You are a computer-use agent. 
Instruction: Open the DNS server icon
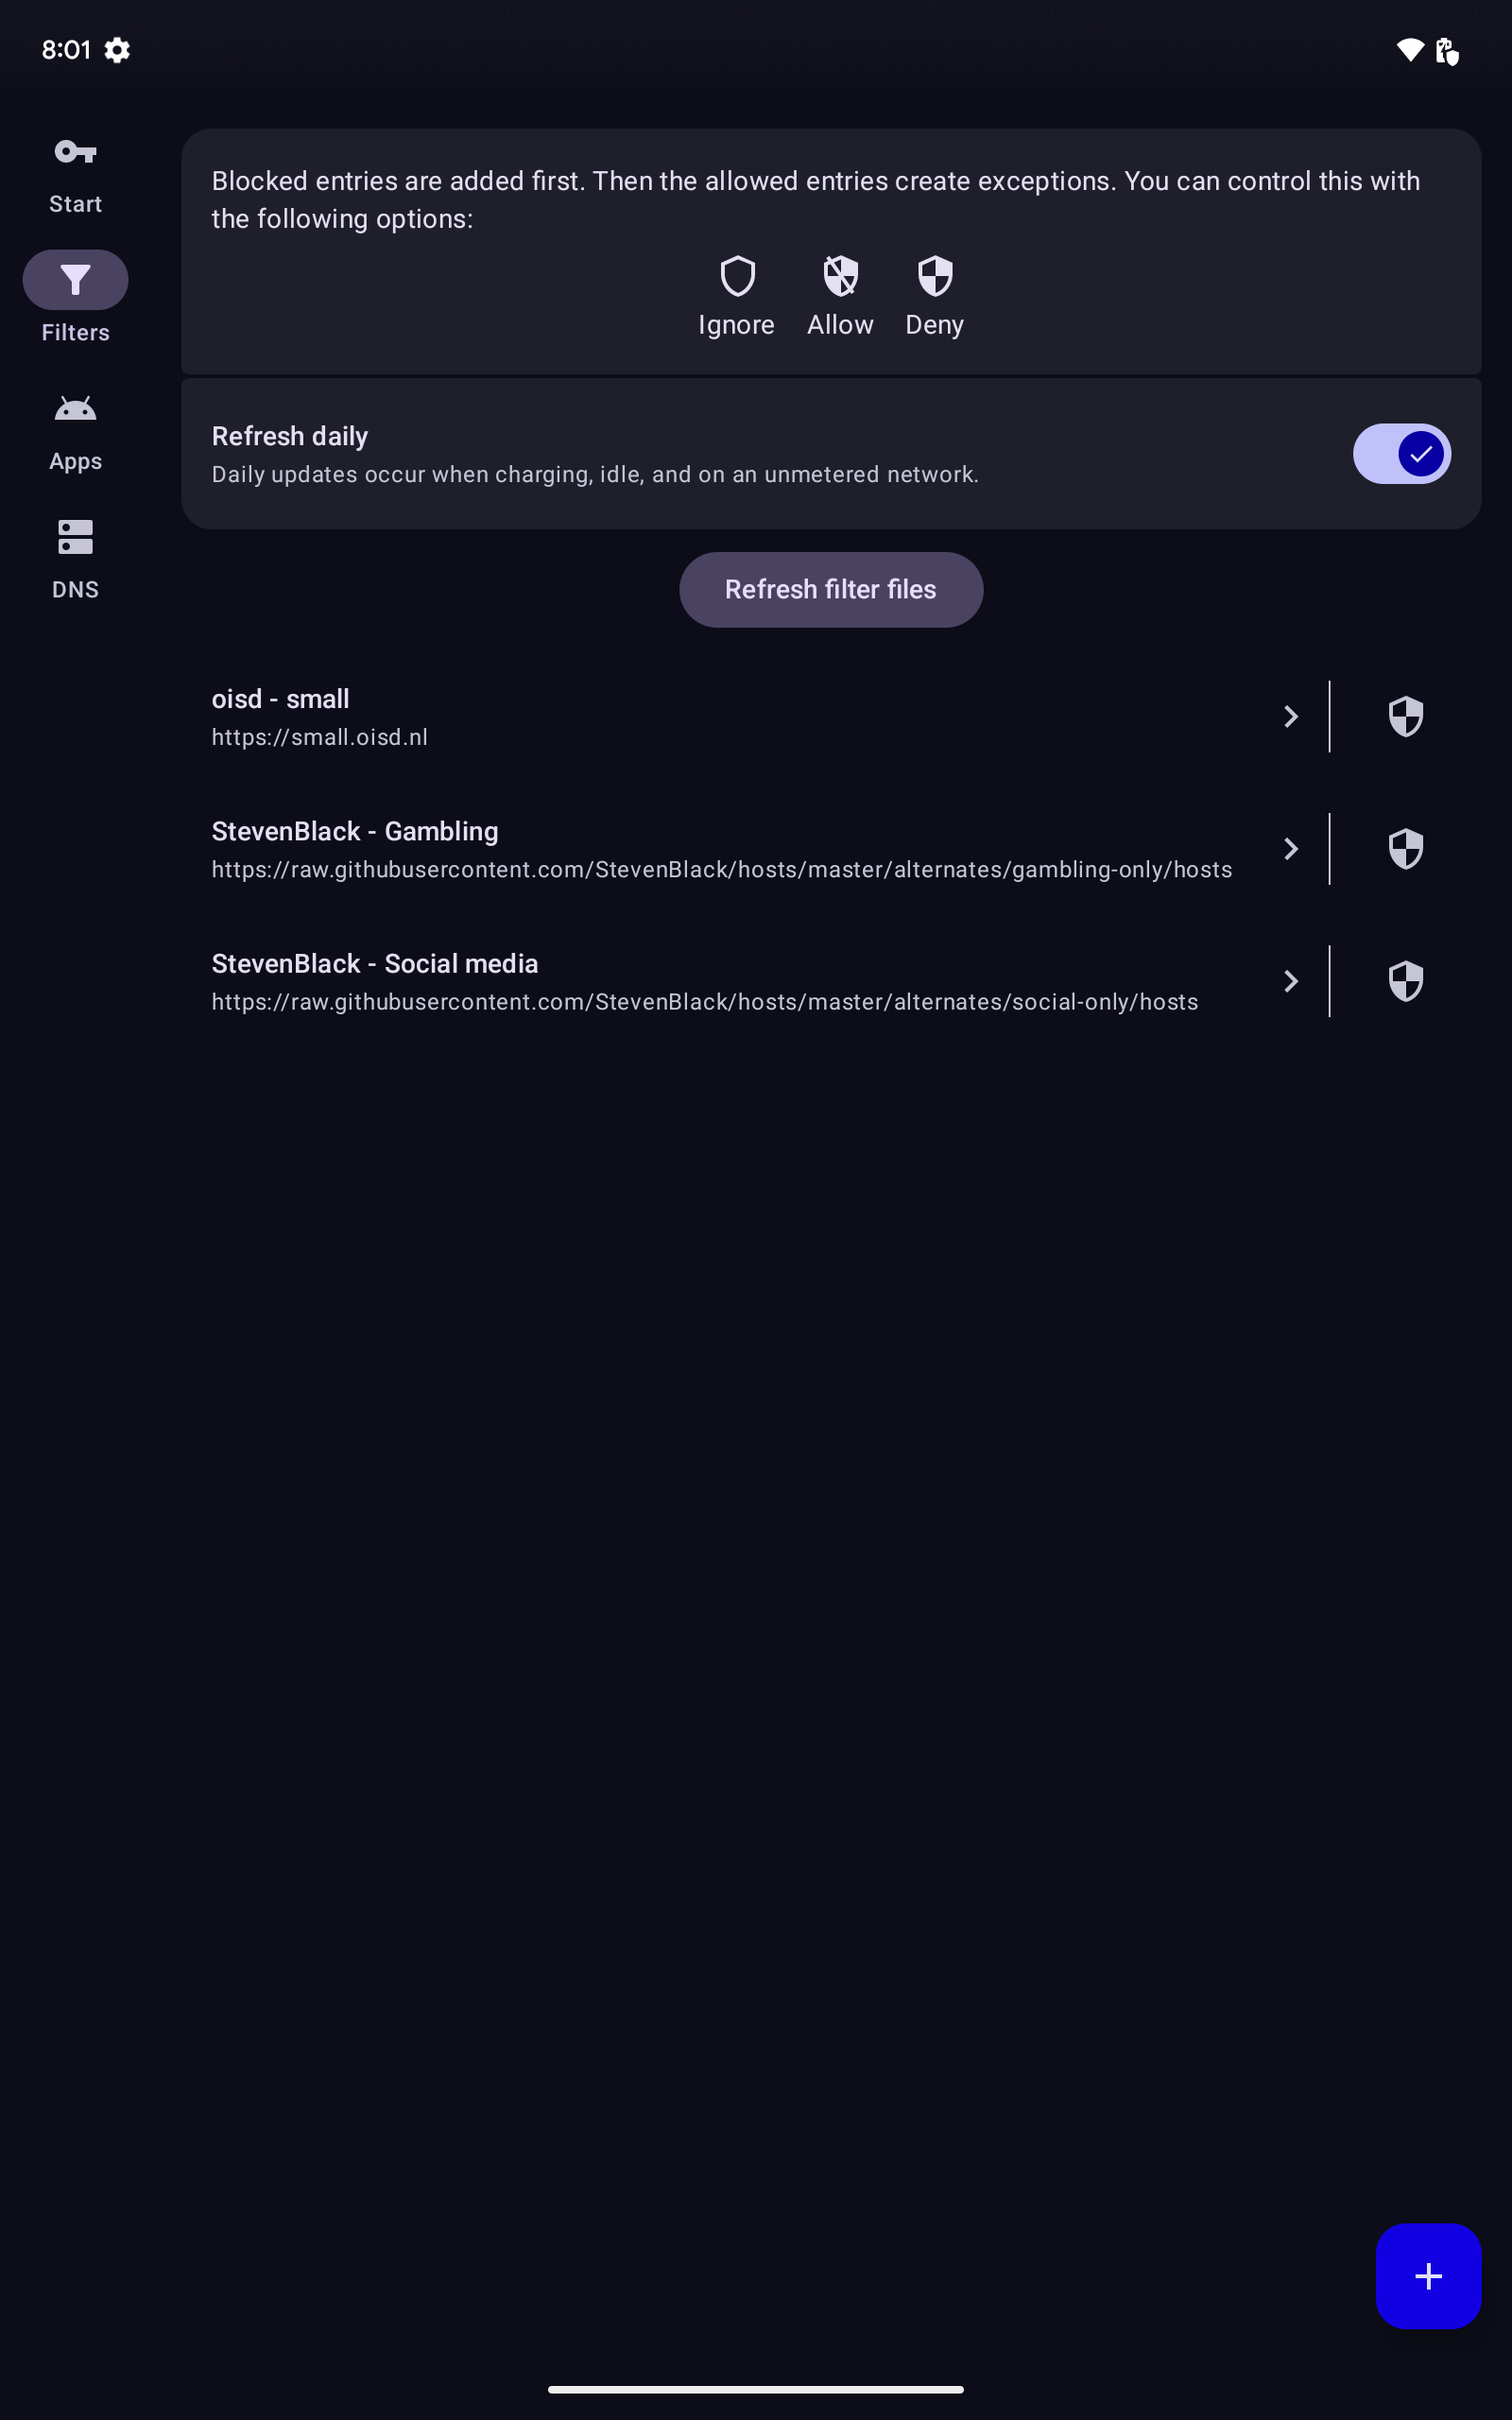[x=75, y=537]
